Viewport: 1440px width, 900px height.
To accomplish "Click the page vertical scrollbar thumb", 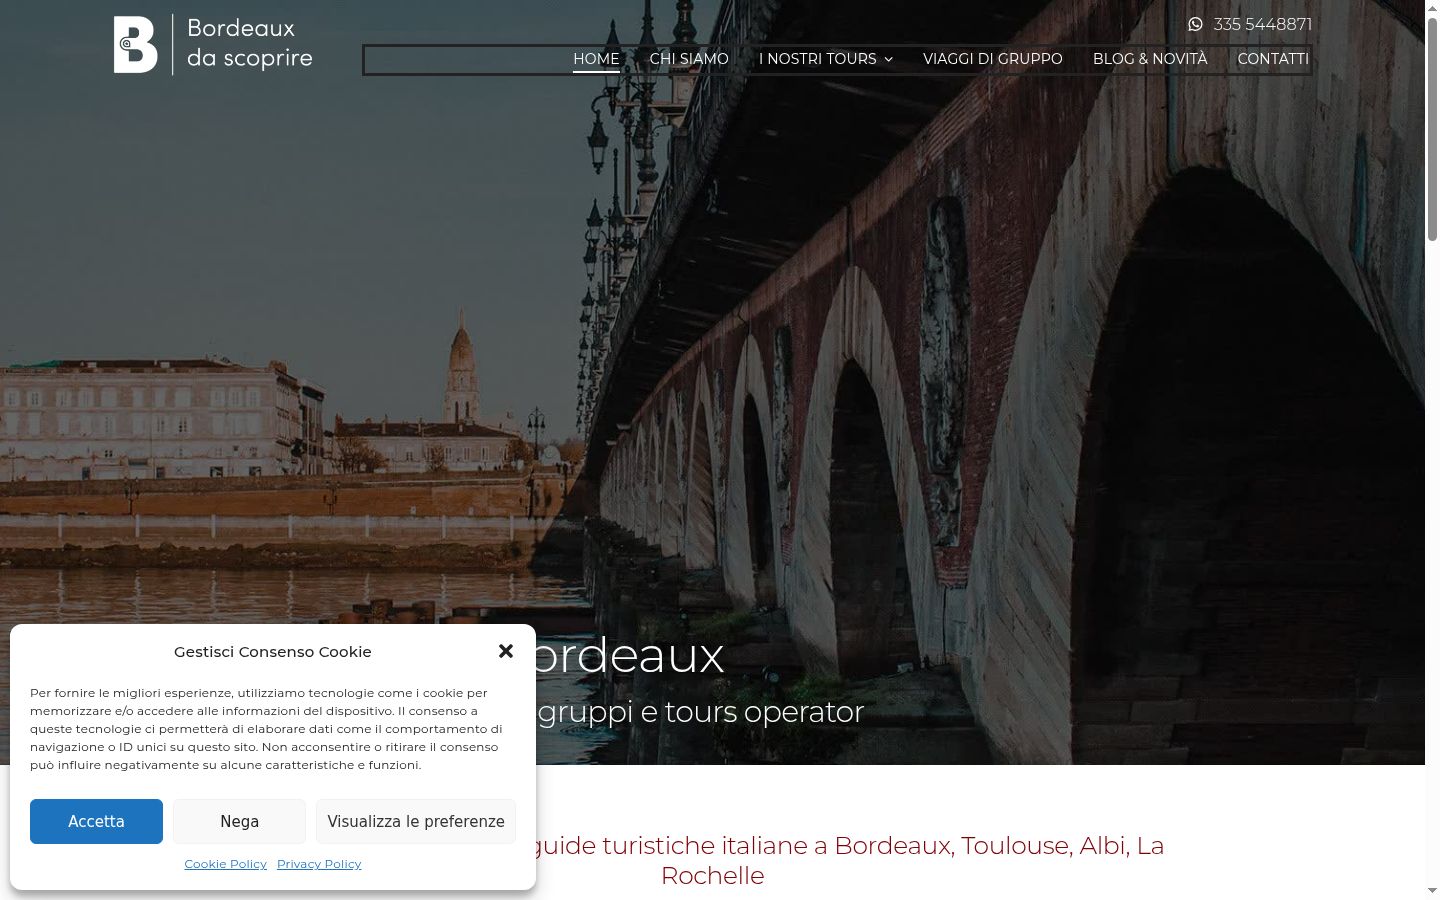I will pos(1432,130).
